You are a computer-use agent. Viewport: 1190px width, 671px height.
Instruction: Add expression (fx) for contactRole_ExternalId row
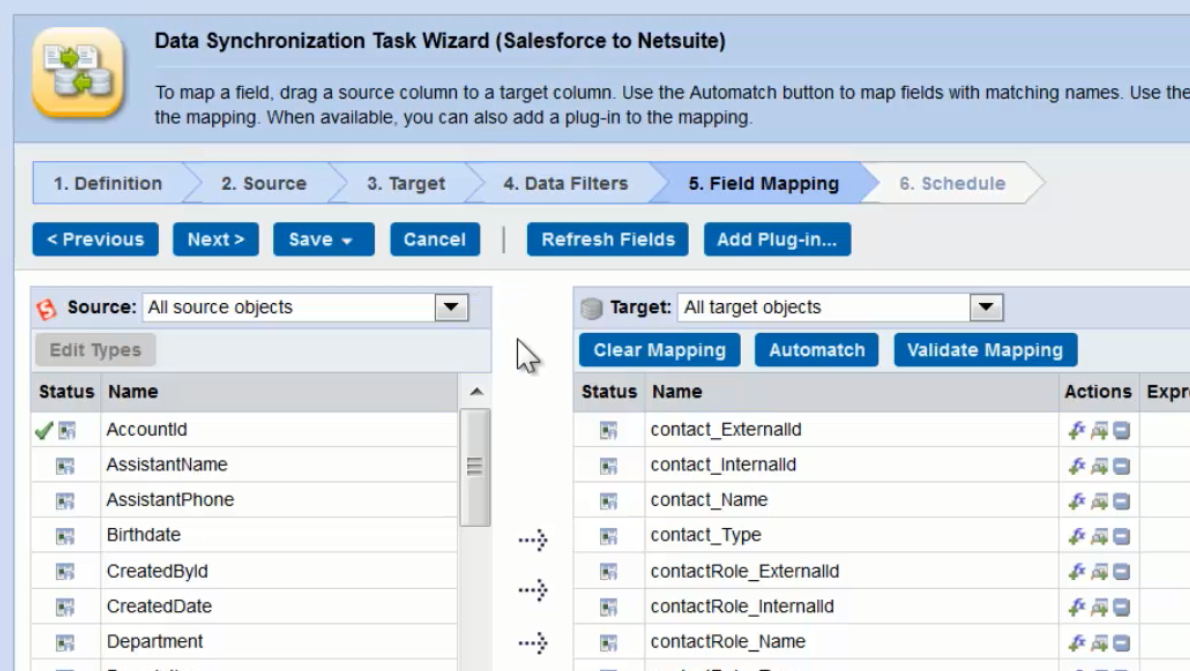(x=1076, y=572)
